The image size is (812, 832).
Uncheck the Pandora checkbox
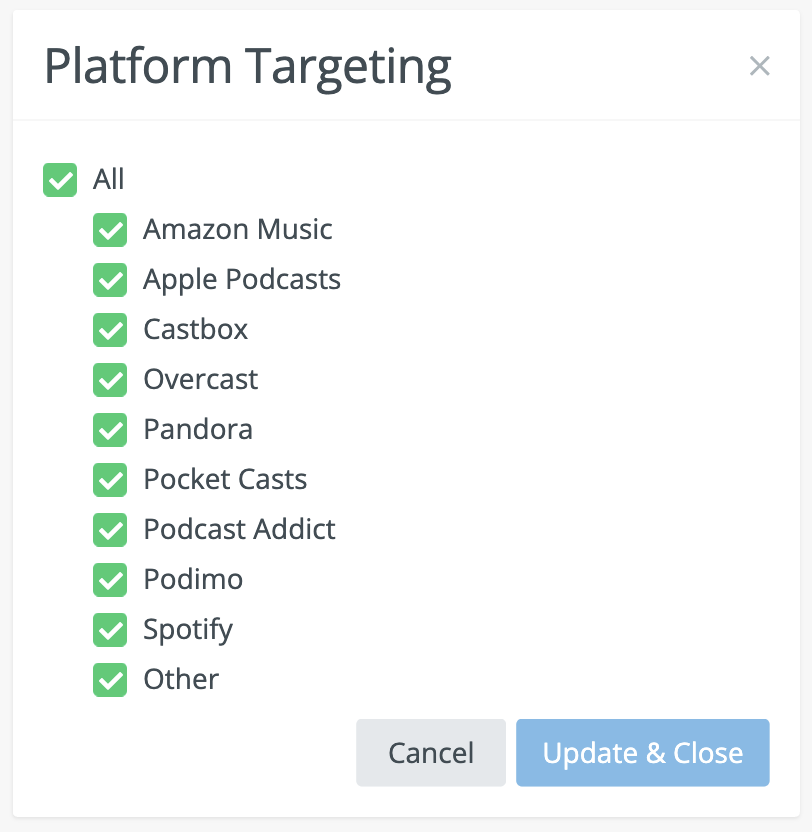tap(110, 430)
